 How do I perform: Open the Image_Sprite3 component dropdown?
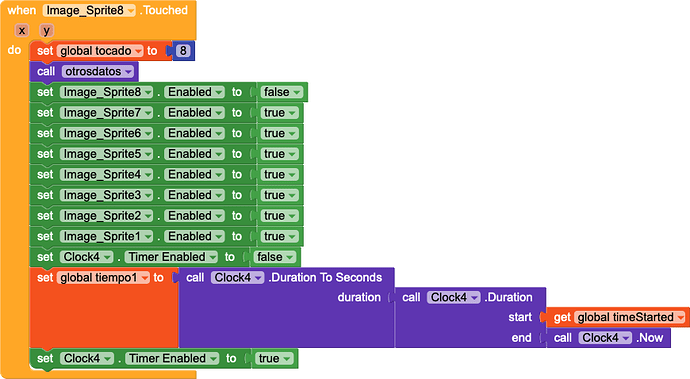point(106,195)
